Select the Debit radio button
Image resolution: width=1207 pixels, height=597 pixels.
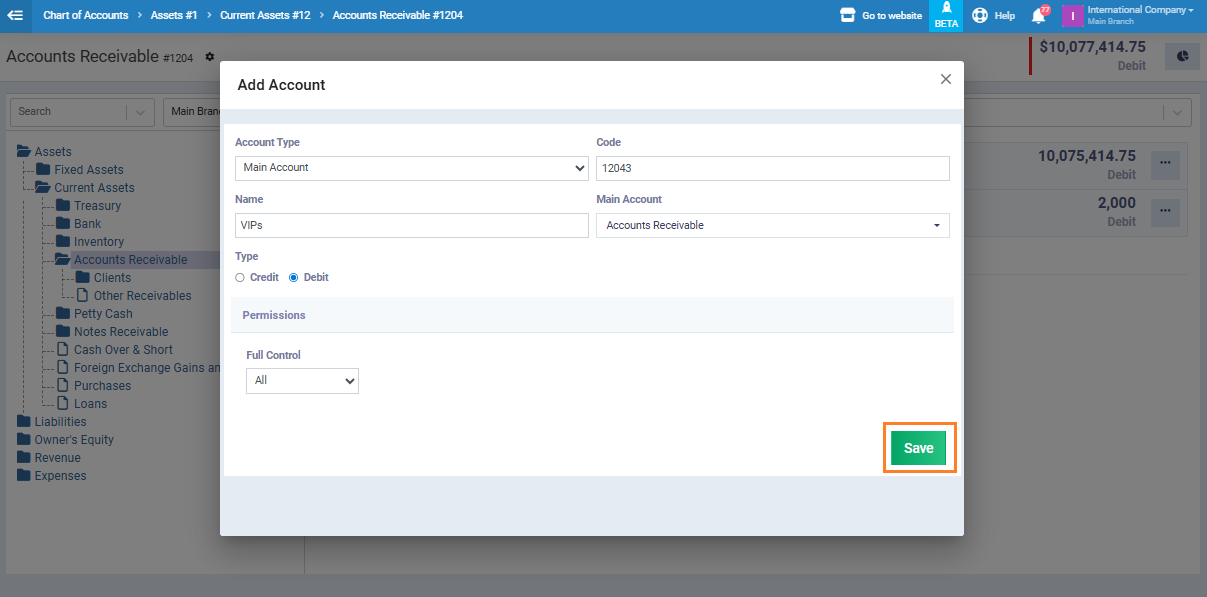[294, 277]
